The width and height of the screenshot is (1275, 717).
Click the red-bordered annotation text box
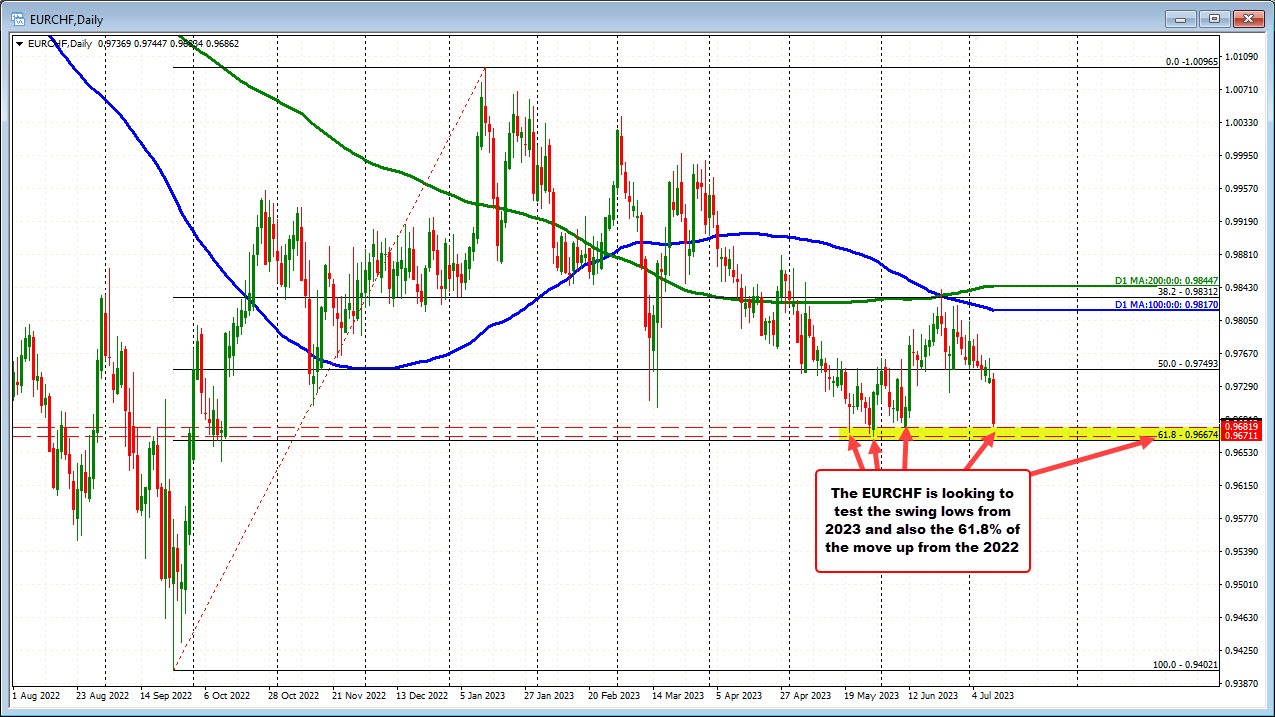click(922, 520)
